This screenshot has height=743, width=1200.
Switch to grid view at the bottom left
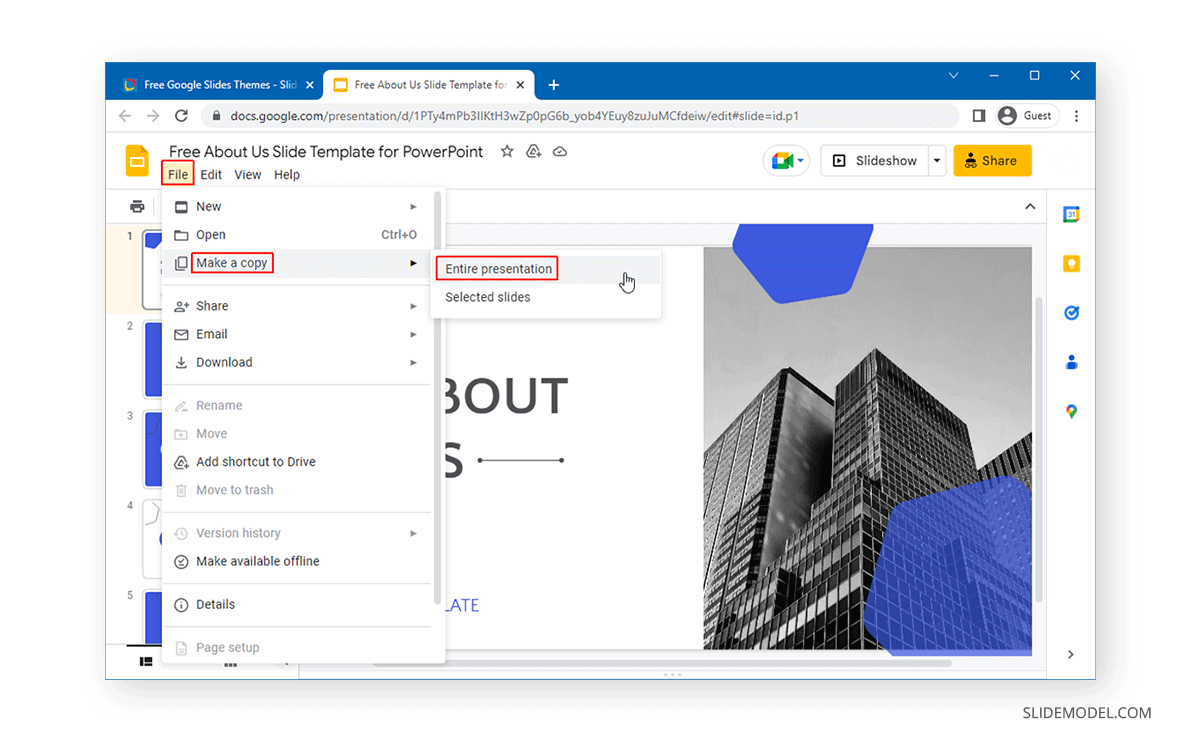145,661
